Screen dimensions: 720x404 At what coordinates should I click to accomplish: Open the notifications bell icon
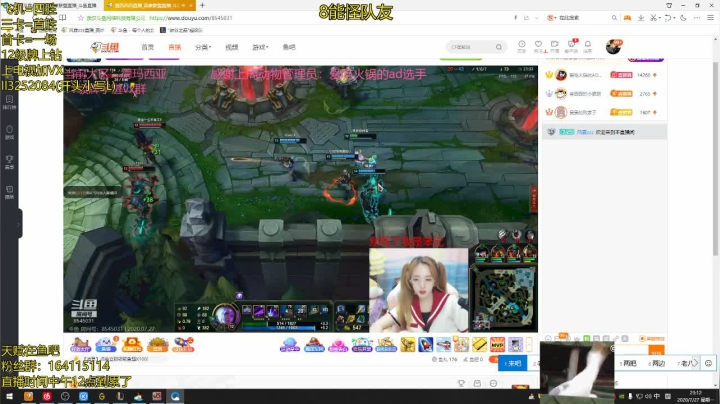point(588,46)
